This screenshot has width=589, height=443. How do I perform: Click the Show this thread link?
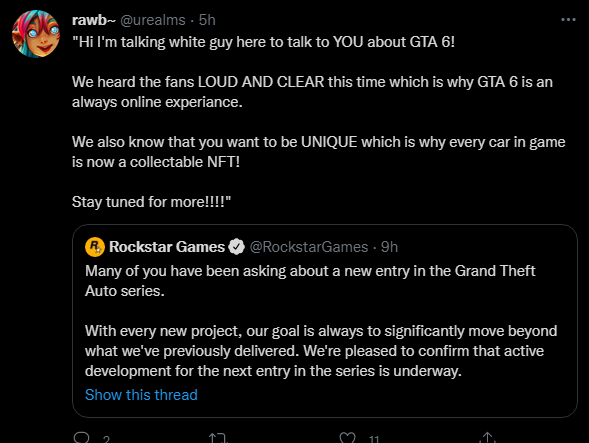coord(141,395)
